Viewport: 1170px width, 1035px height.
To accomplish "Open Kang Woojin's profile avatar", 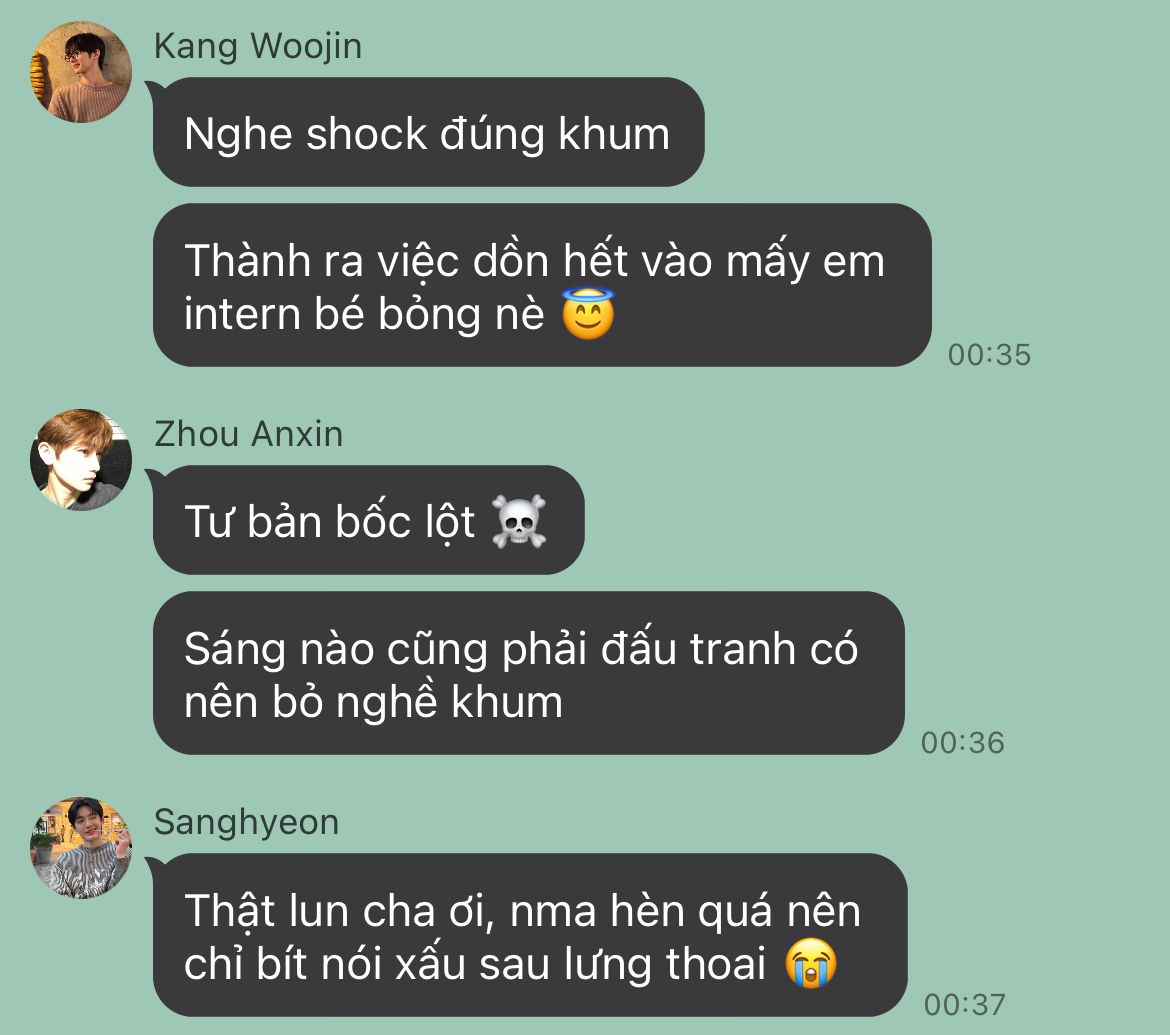I will click(x=81, y=72).
